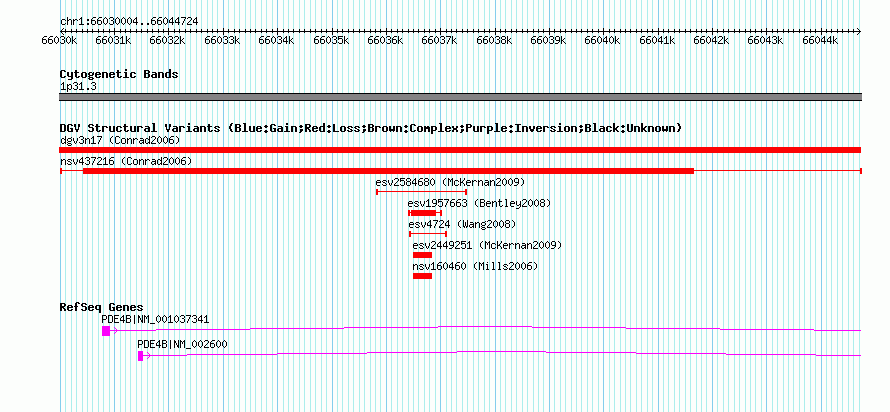Screen dimensions: 890x412
Task: Click the PDE4B|NM_002600 gene label
Action: (x=183, y=344)
